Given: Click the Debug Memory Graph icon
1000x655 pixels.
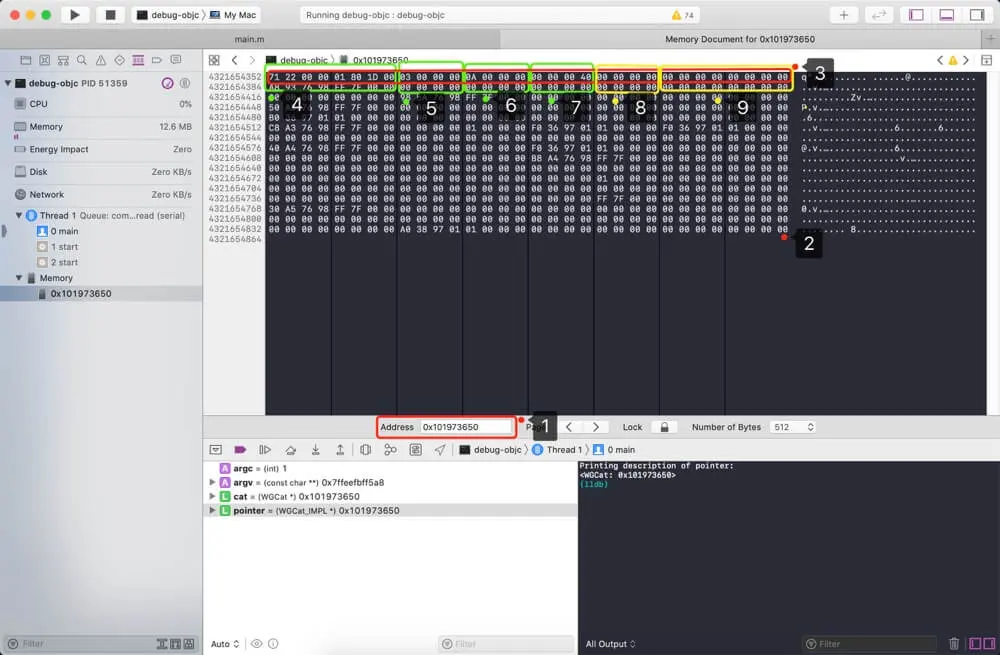Looking at the screenshot, I should pos(390,450).
